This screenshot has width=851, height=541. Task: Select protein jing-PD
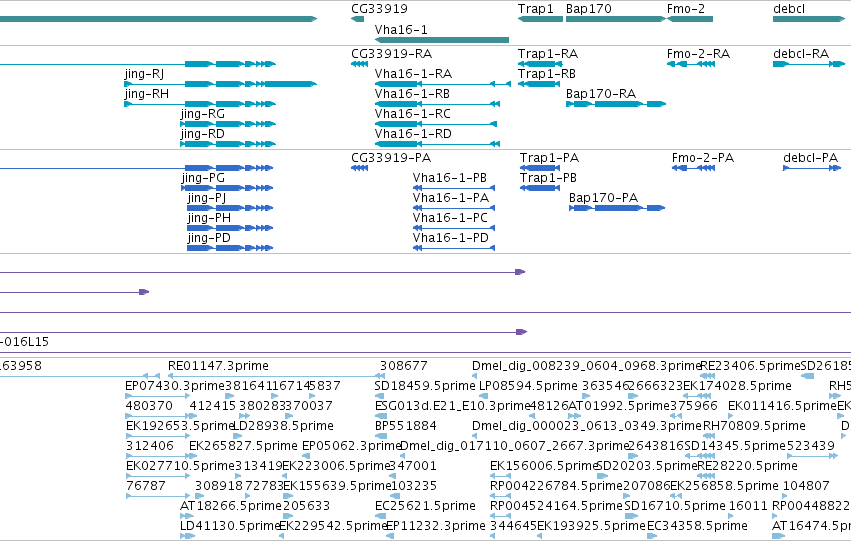[209, 238]
